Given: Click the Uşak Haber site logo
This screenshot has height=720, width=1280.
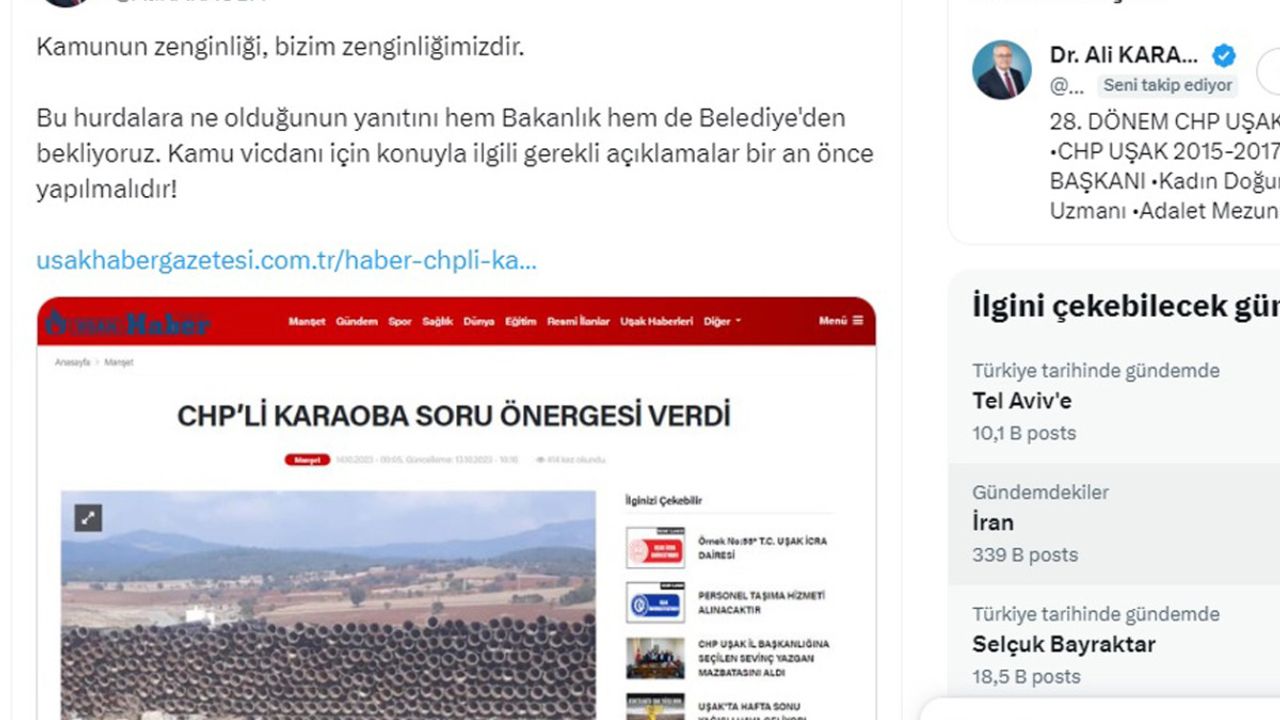Looking at the screenshot, I should [127, 322].
